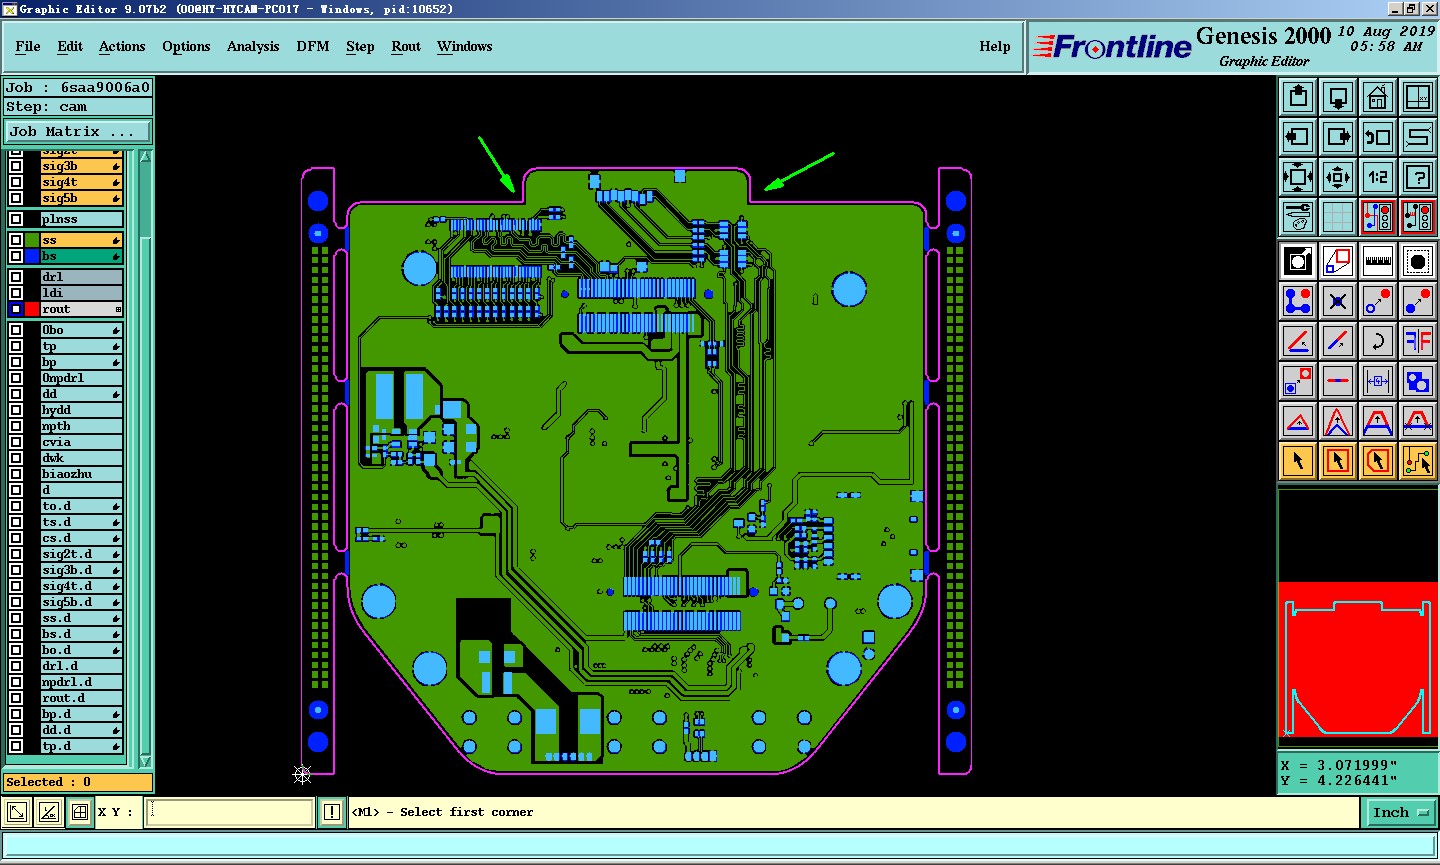This screenshot has width=1440, height=865.
Task: Click the plain arrow select tool
Action: pos(1298,461)
